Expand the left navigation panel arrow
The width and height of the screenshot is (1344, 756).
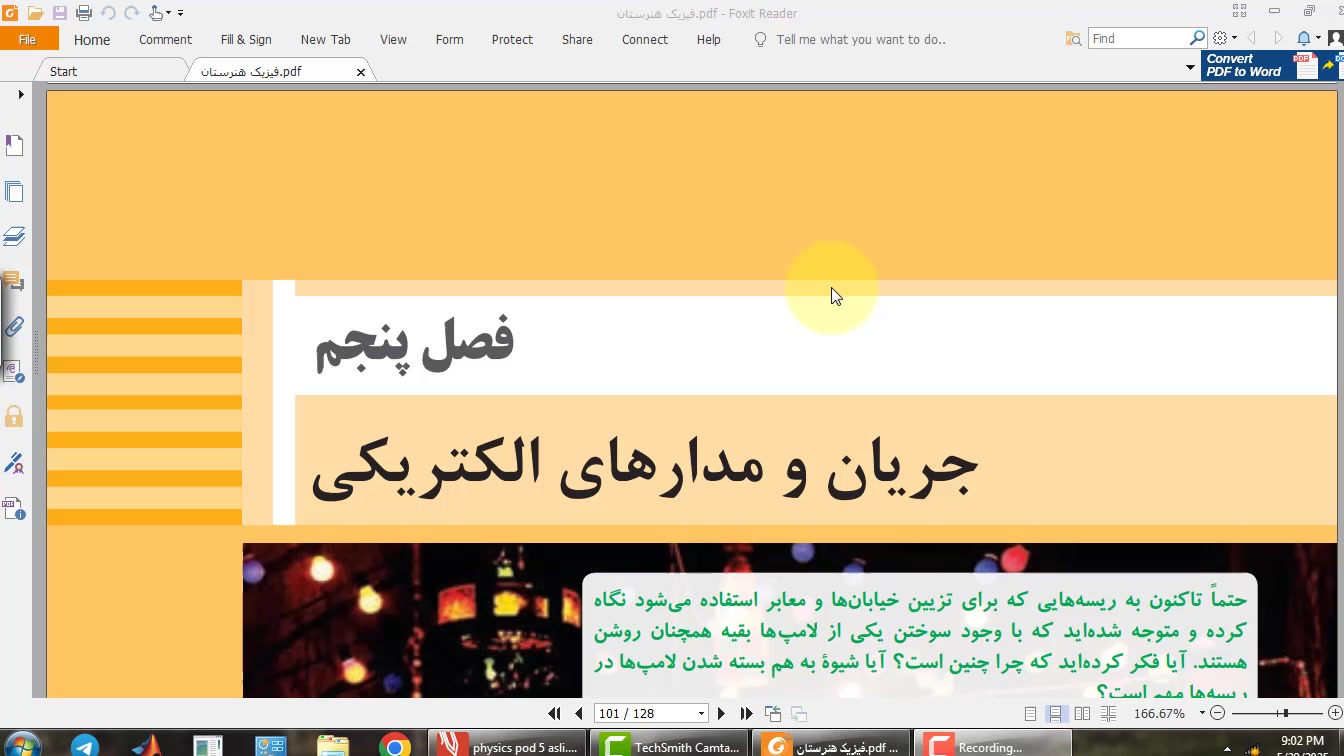point(20,94)
